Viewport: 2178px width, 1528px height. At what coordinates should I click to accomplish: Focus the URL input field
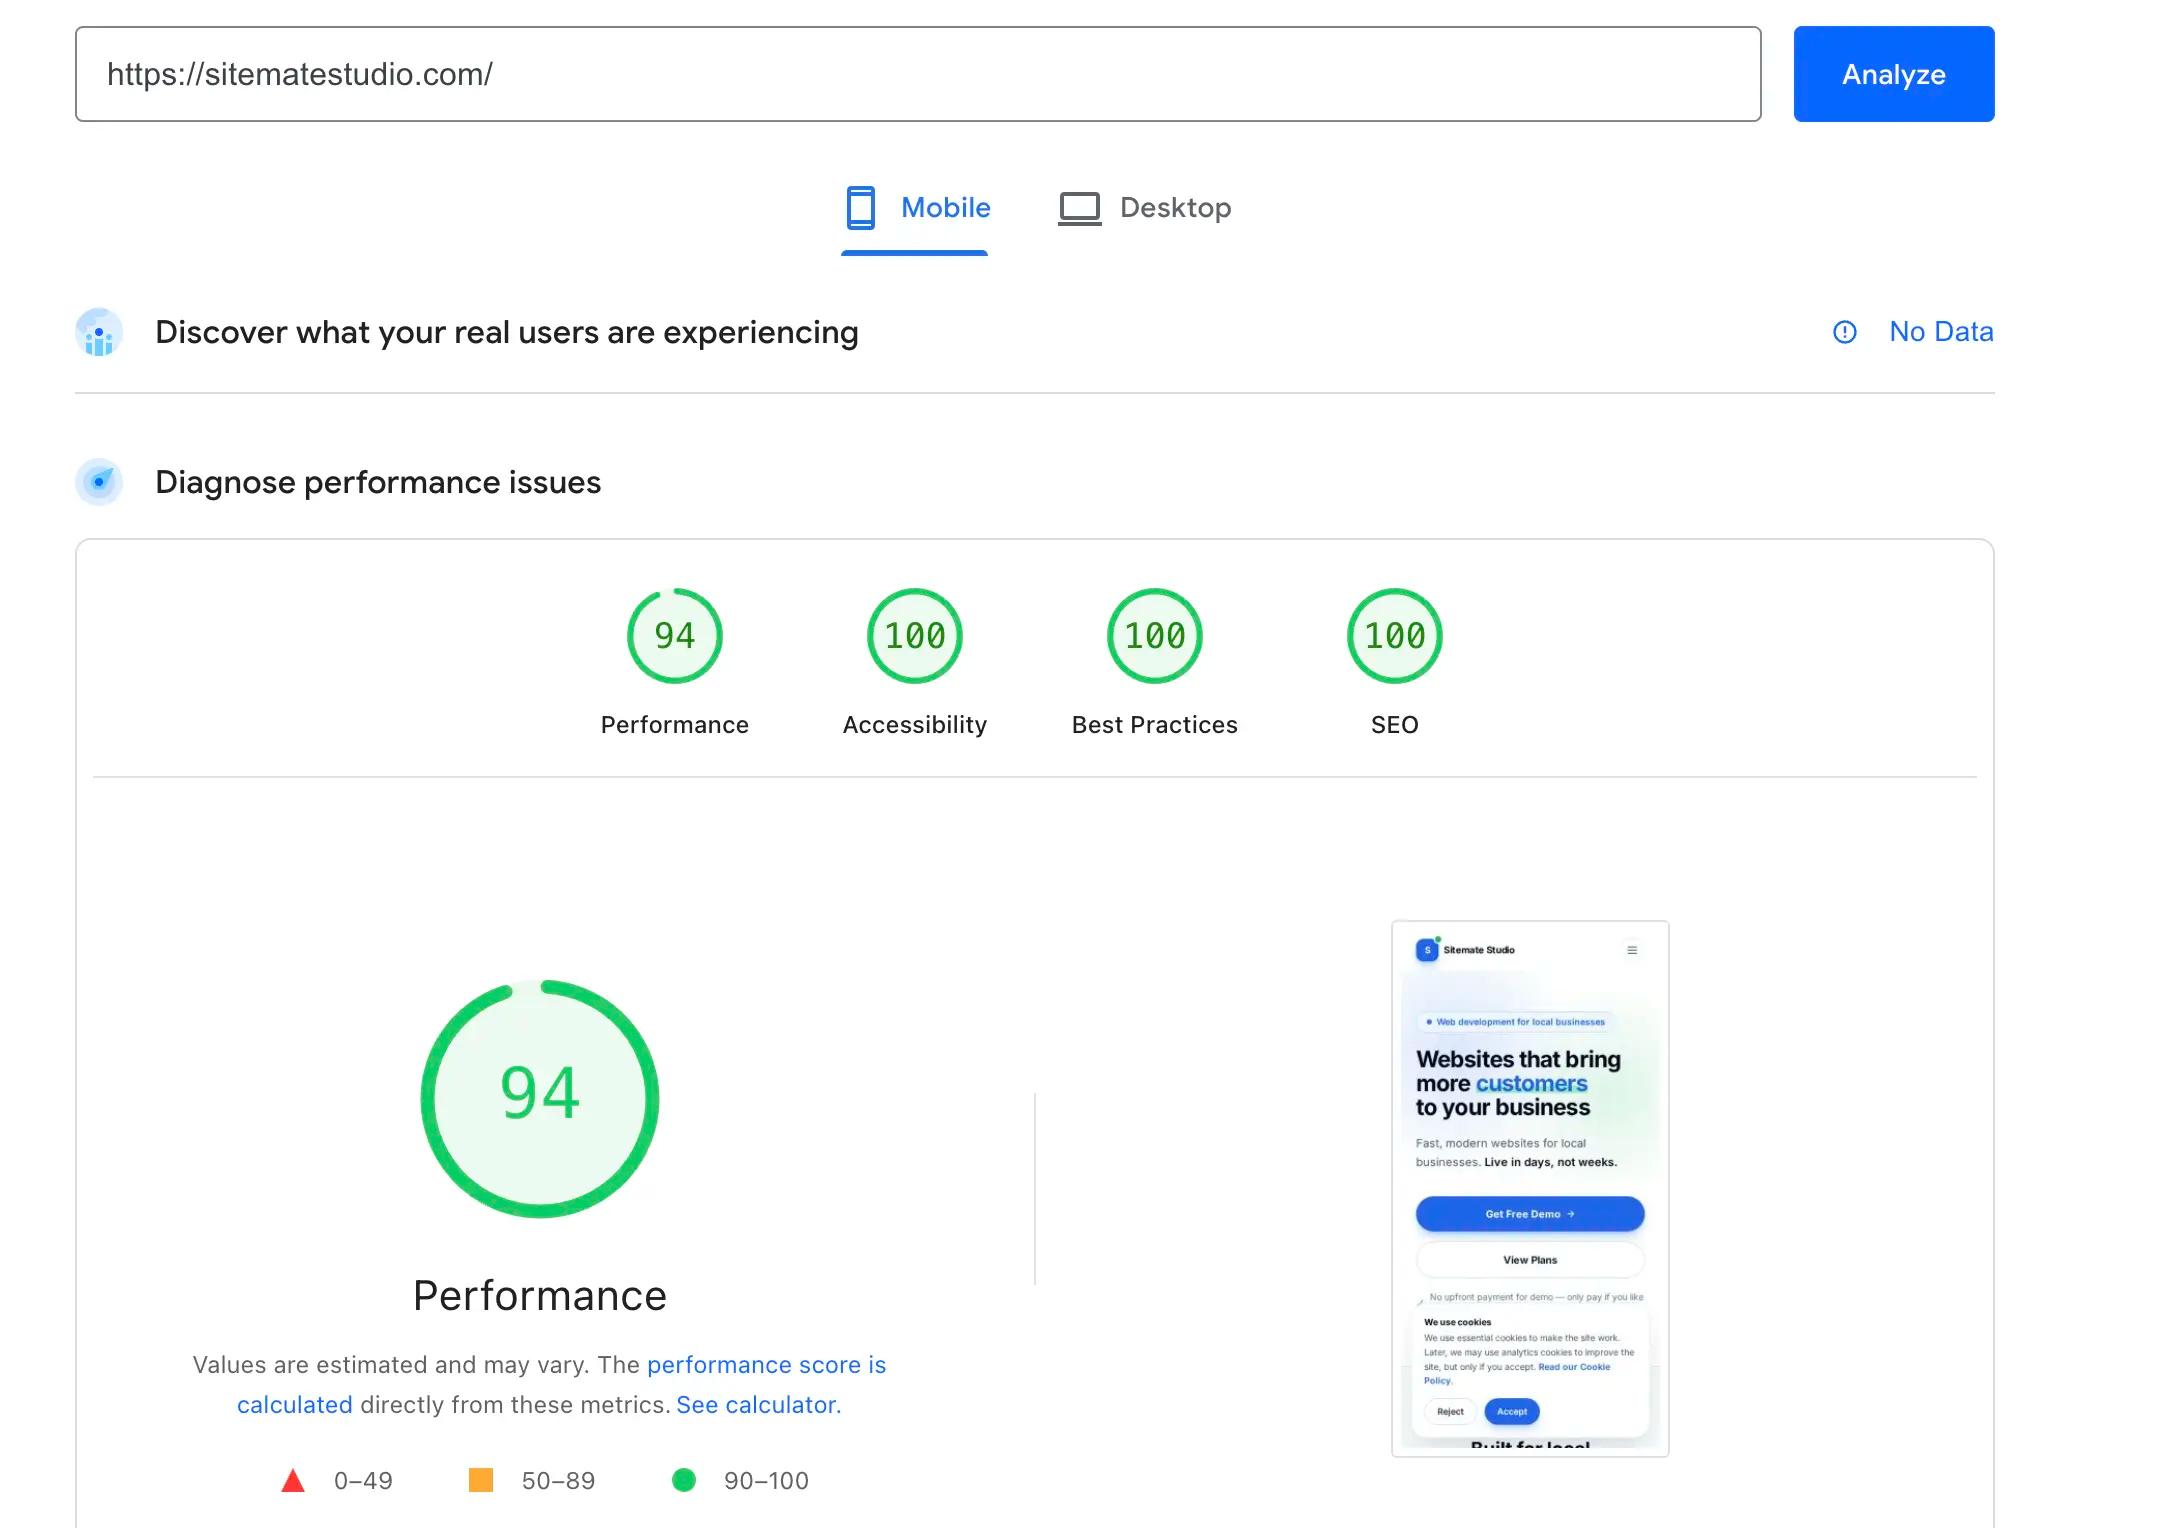pyautogui.click(x=918, y=74)
